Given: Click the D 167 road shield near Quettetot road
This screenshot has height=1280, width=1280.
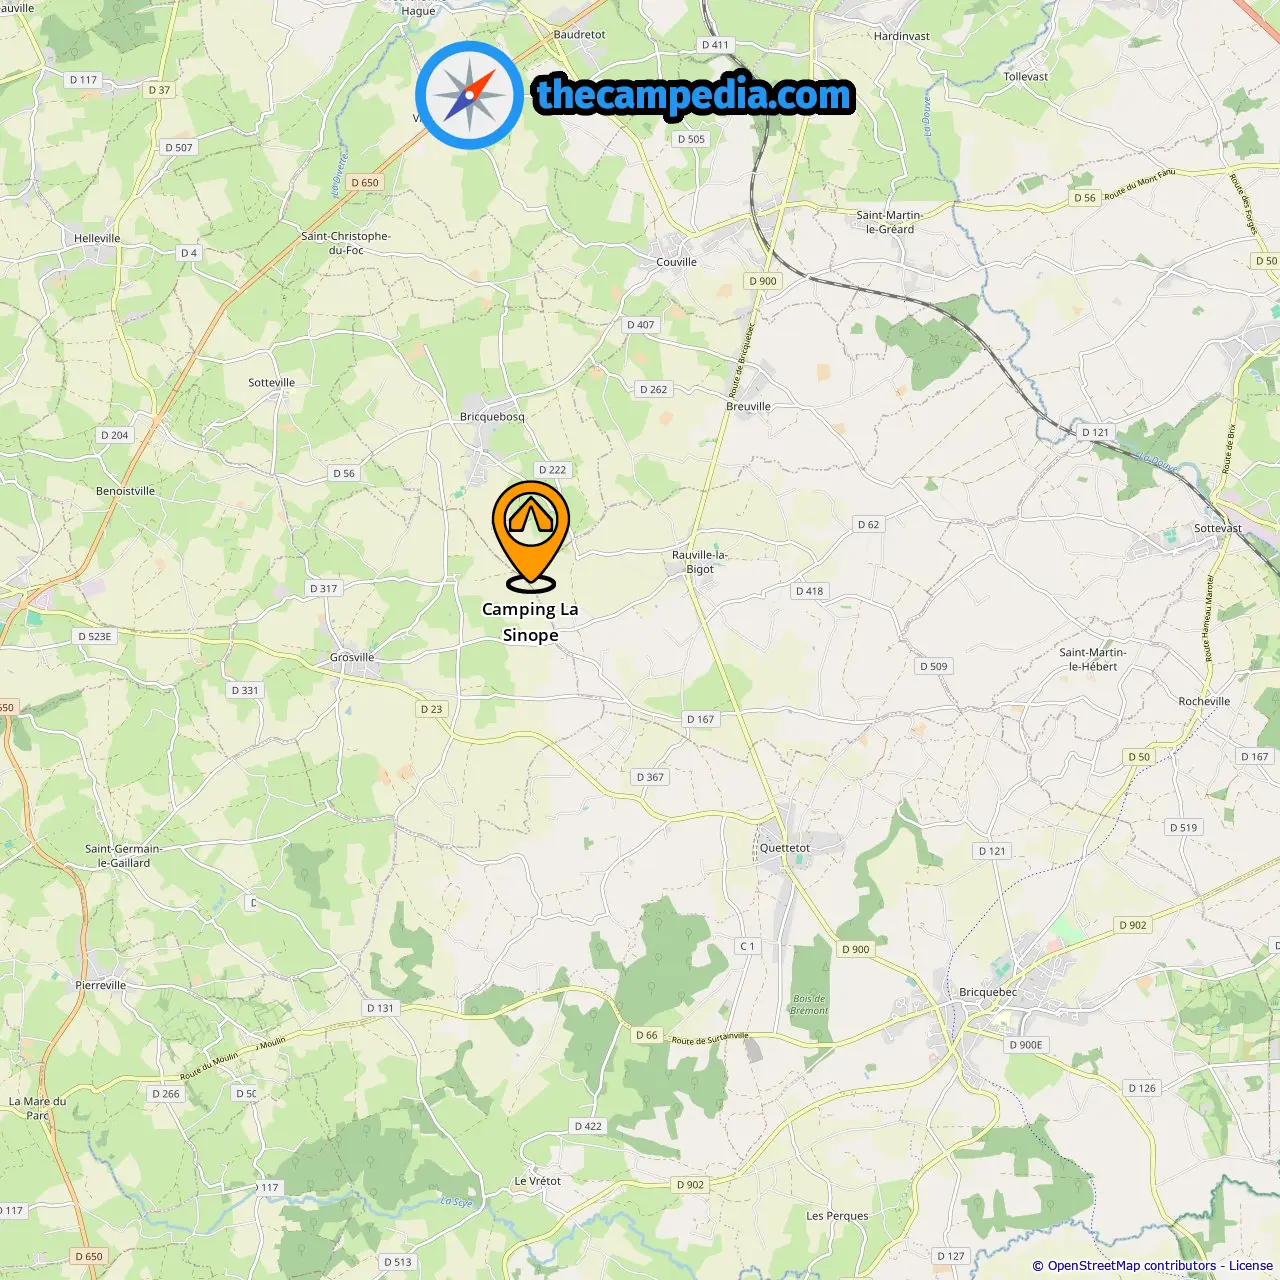Looking at the screenshot, I should point(701,720).
